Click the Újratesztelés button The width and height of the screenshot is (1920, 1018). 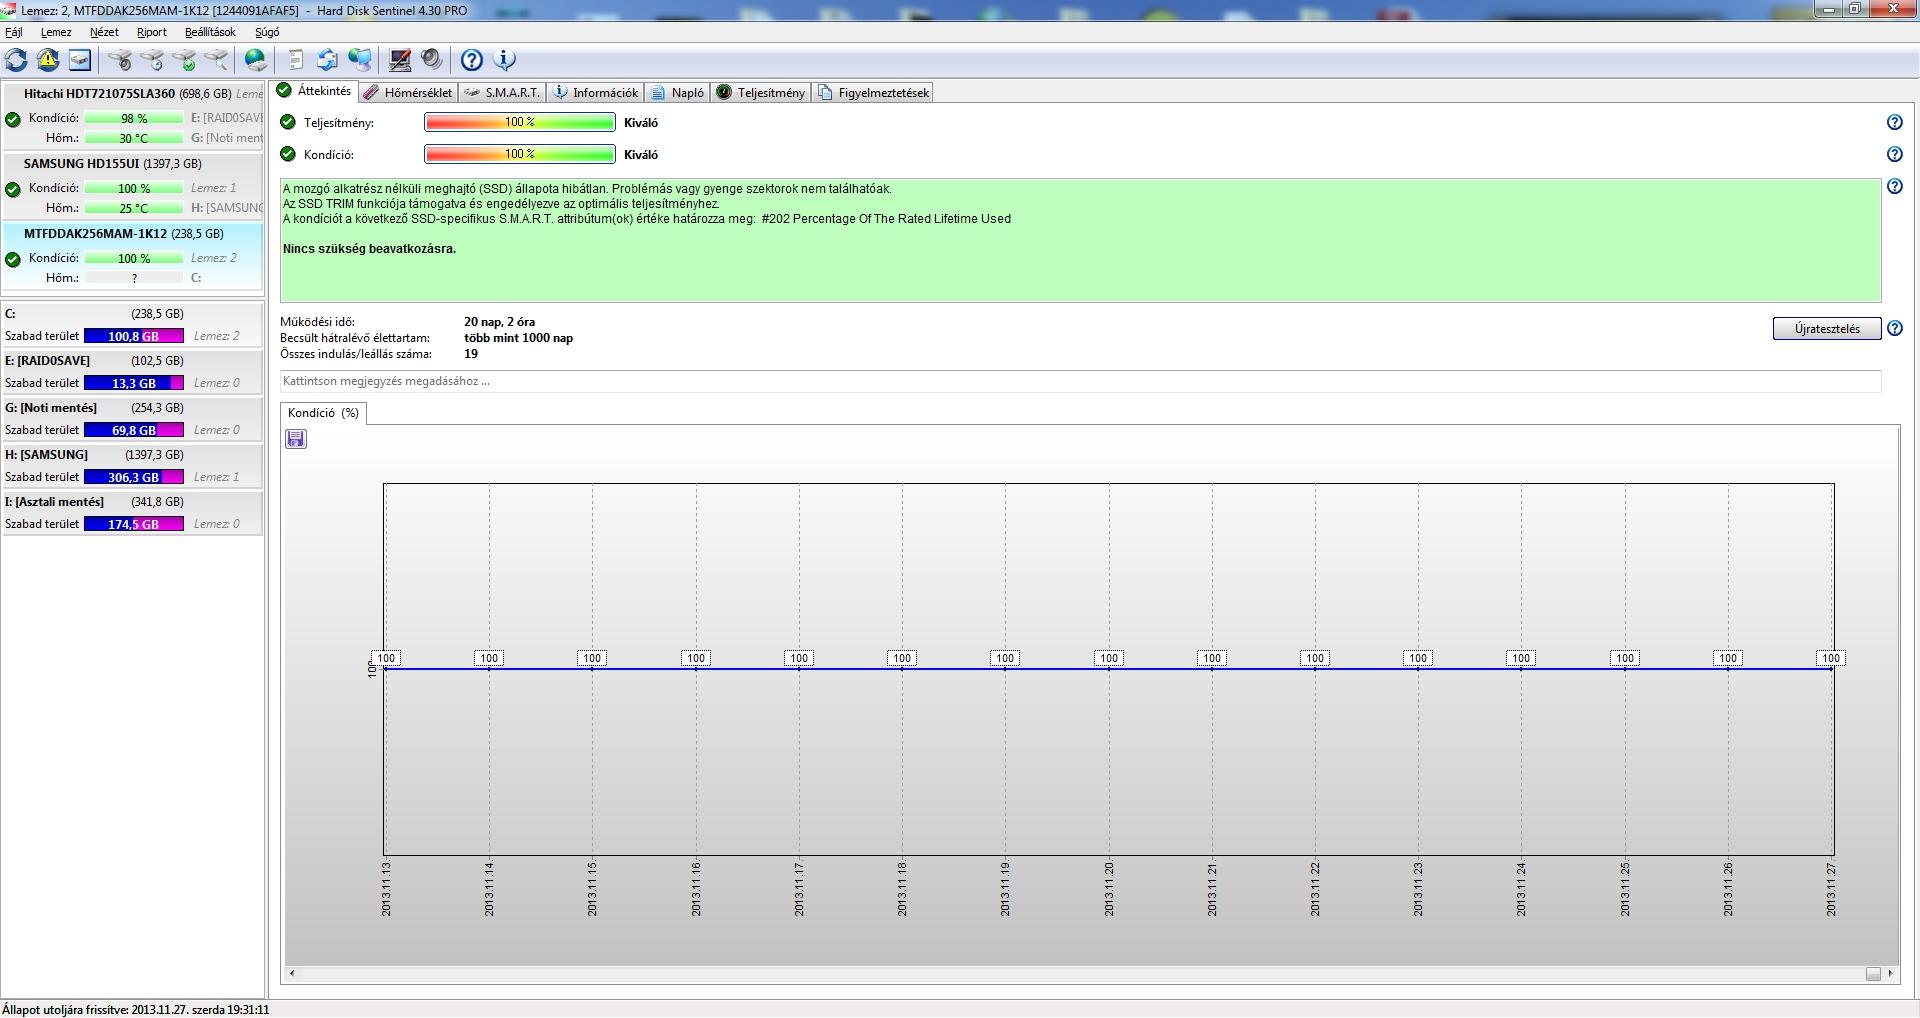coord(1827,329)
